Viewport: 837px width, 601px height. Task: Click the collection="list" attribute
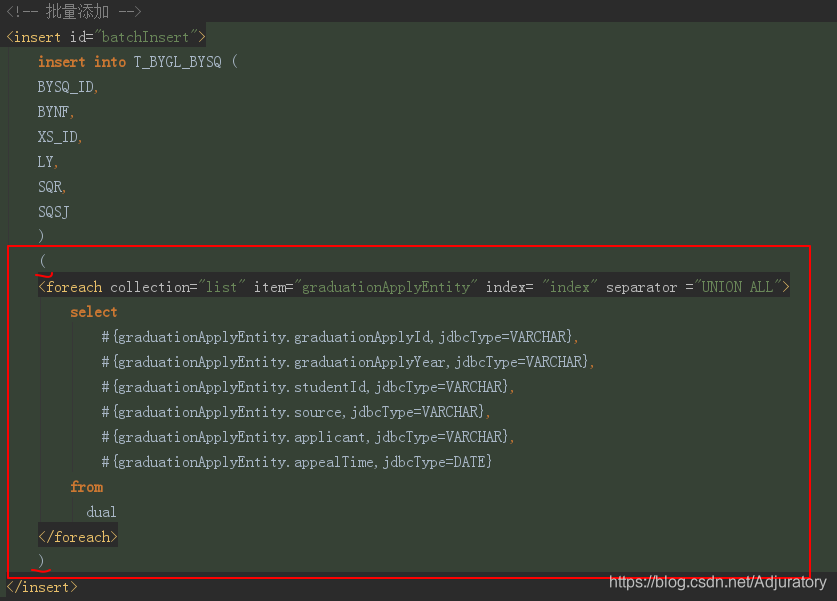point(178,287)
